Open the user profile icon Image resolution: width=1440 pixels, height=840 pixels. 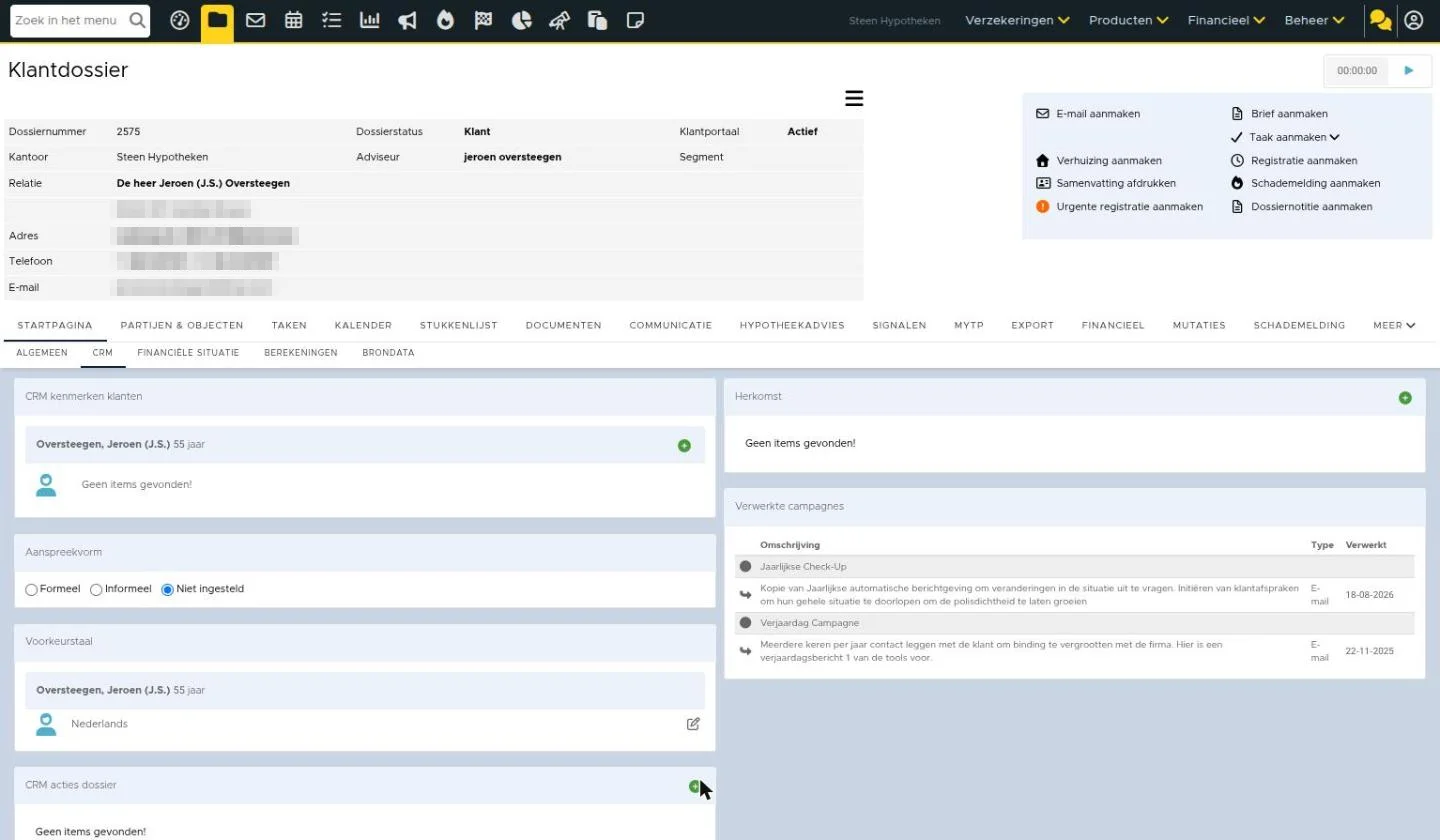click(1413, 20)
